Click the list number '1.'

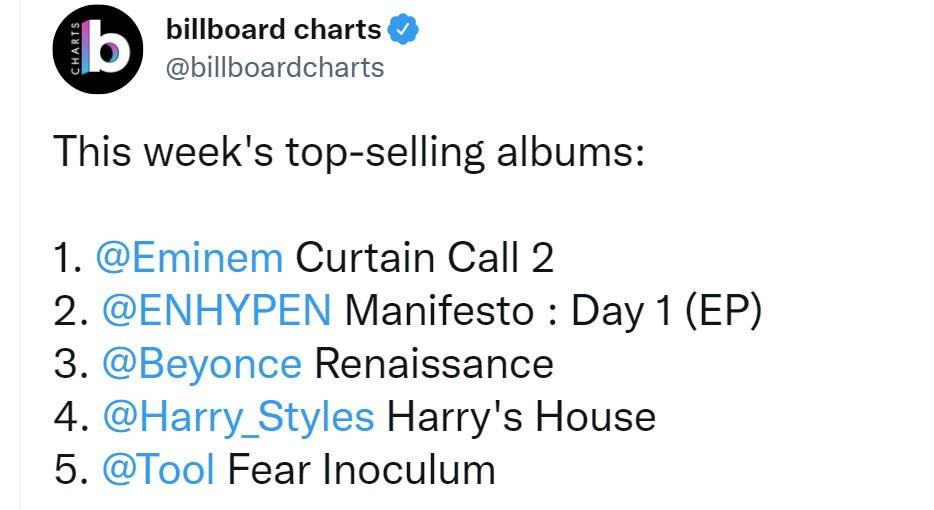tap(68, 258)
